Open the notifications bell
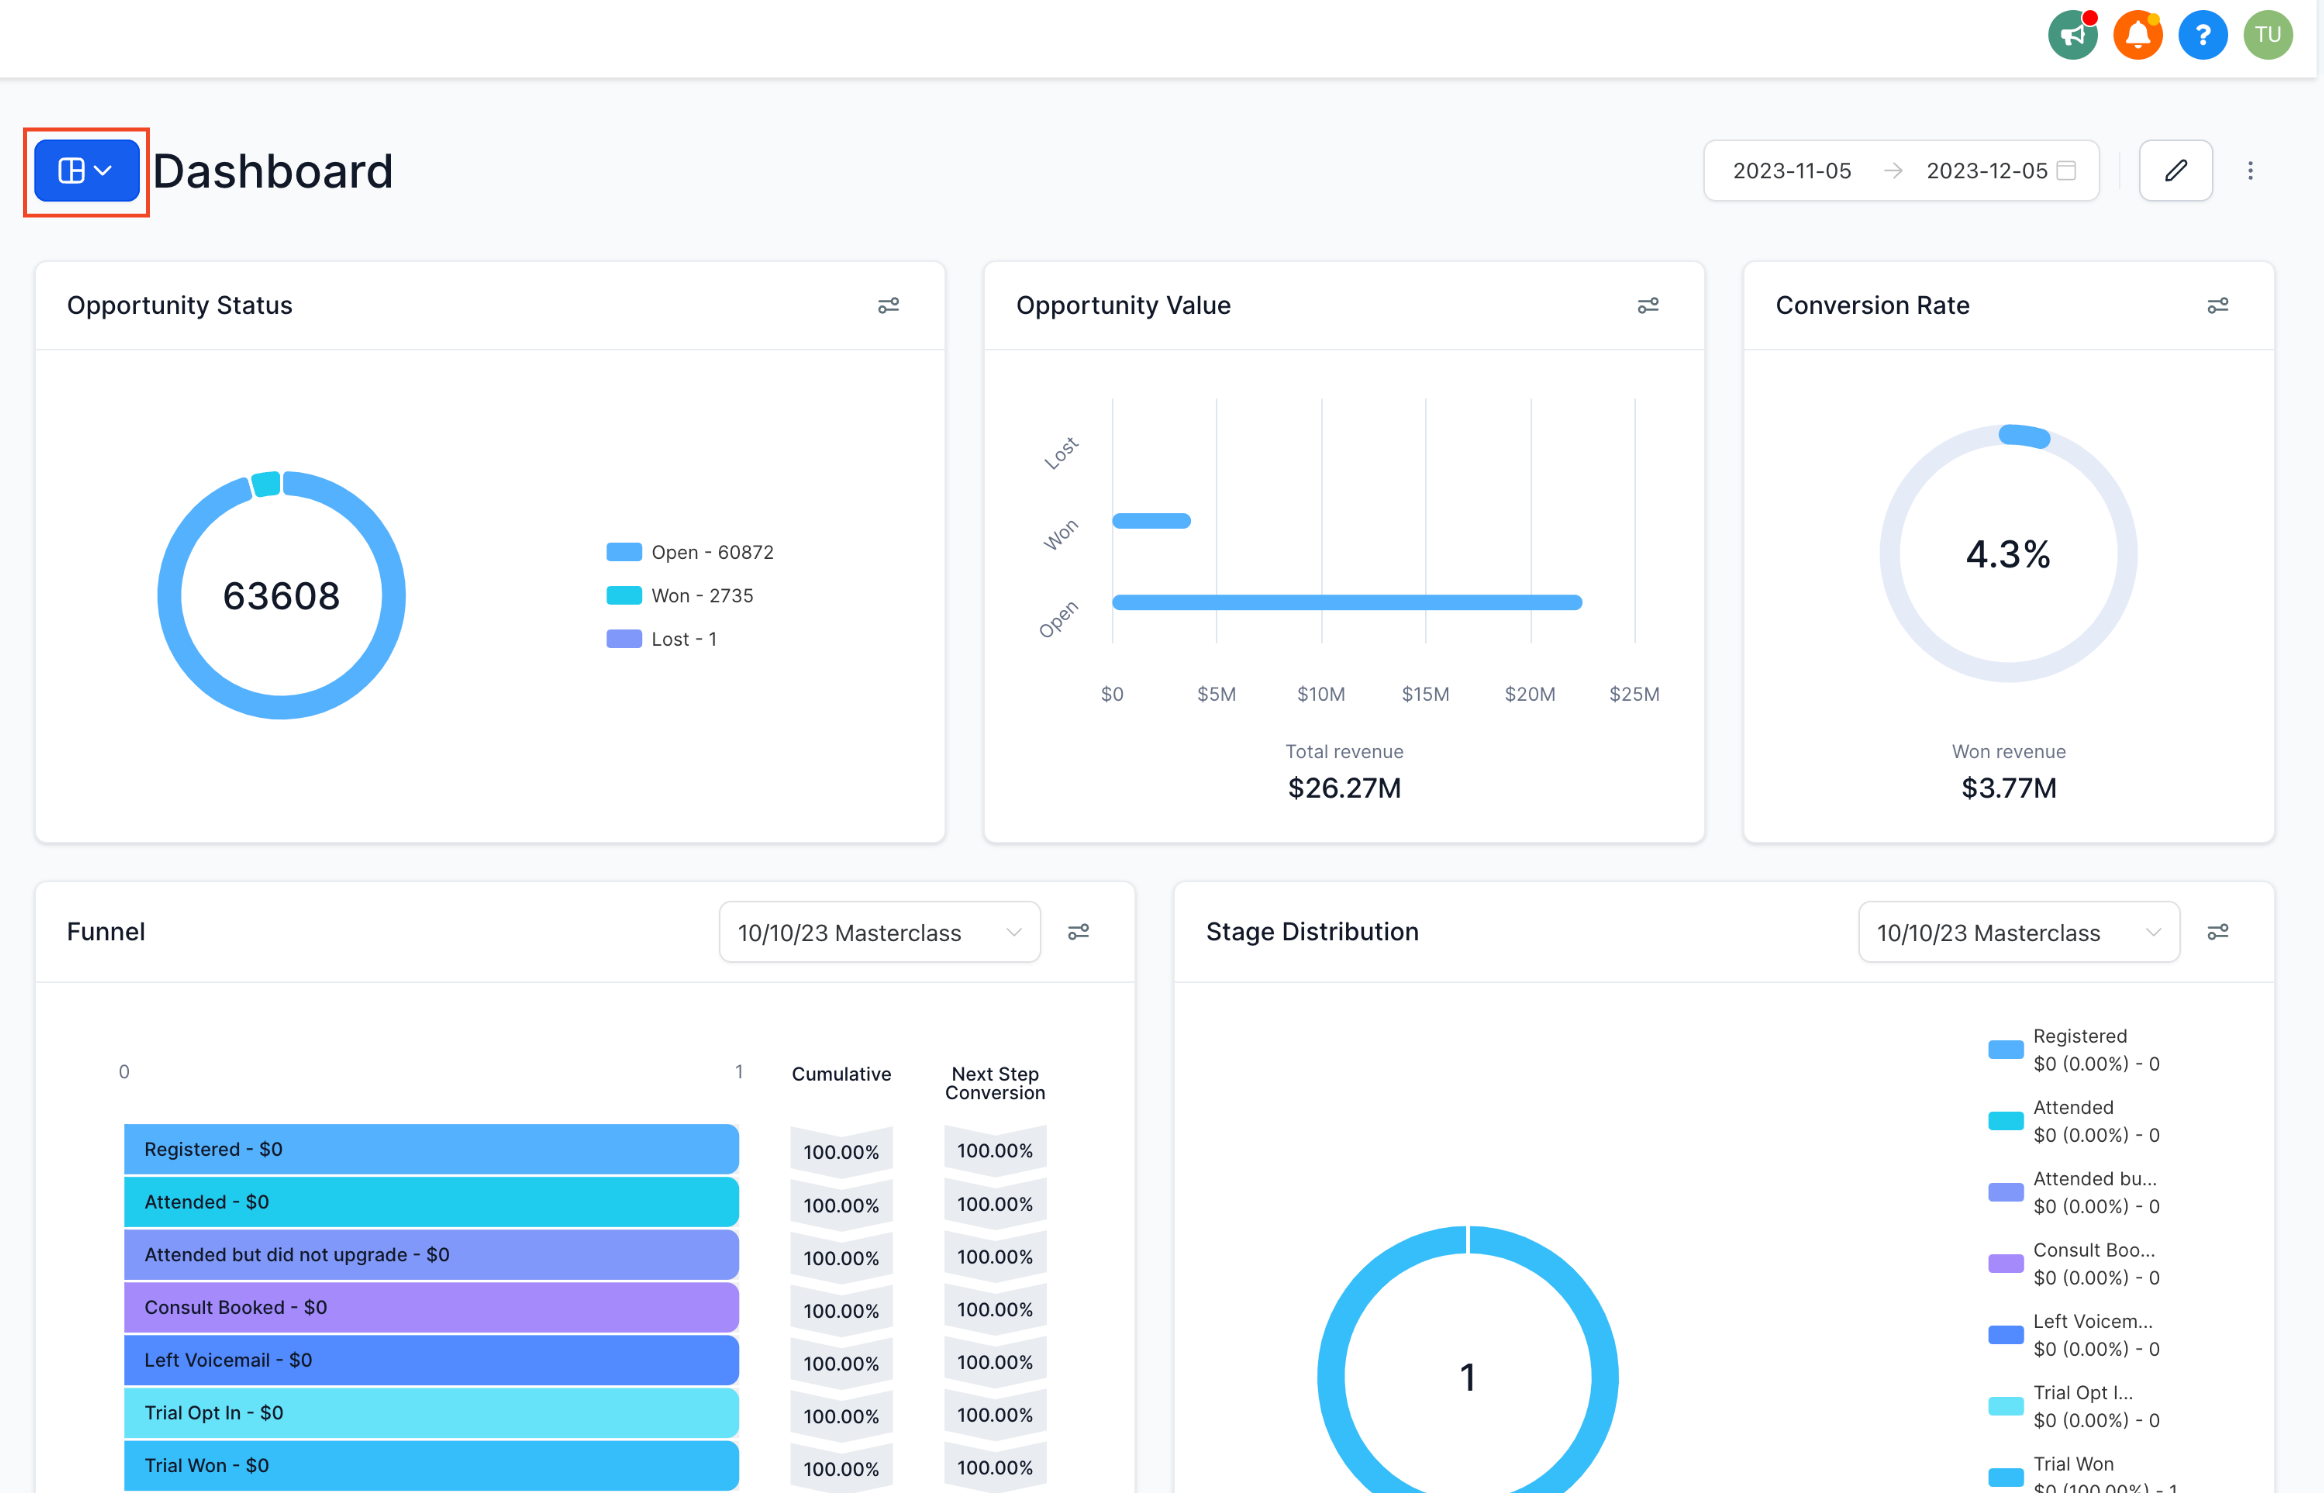2324x1493 pixels. (x=2138, y=34)
